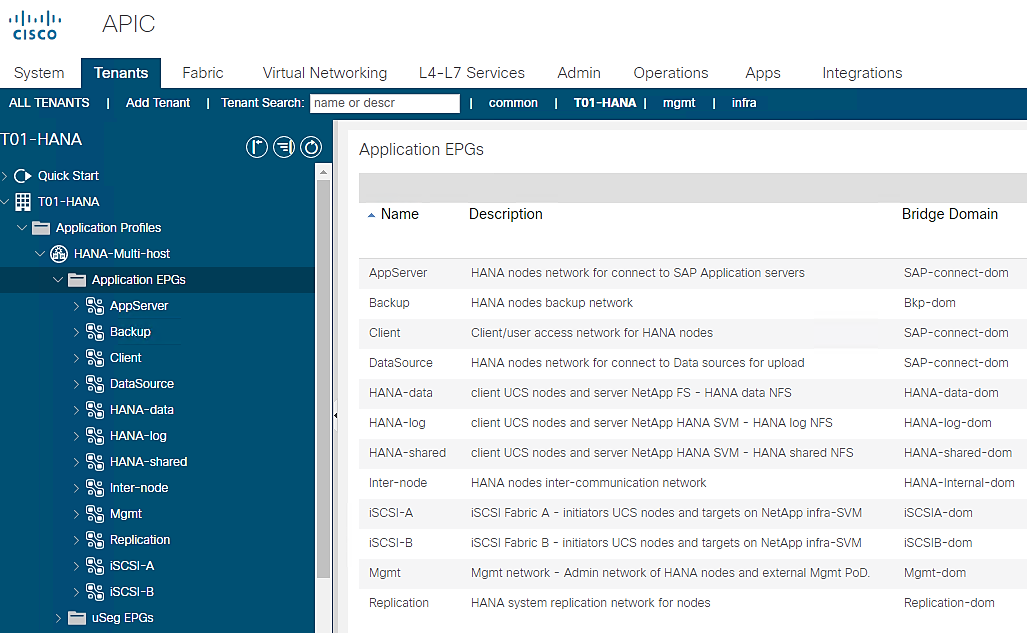
Task: Switch to Virtual Networking tab
Action: coord(324,73)
